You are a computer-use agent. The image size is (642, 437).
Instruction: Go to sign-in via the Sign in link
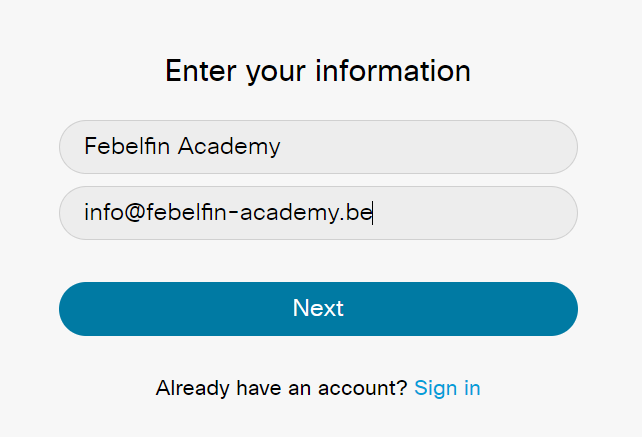click(x=447, y=388)
